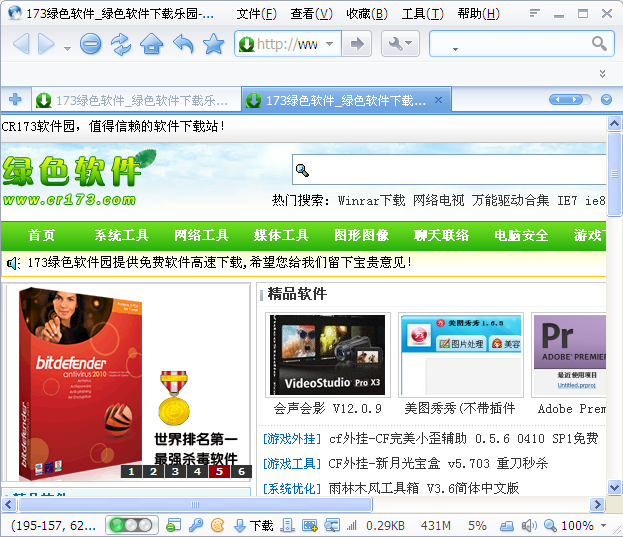Expand the address bar URL dropdown
The width and height of the screenshot is (623, 537).
330,44
